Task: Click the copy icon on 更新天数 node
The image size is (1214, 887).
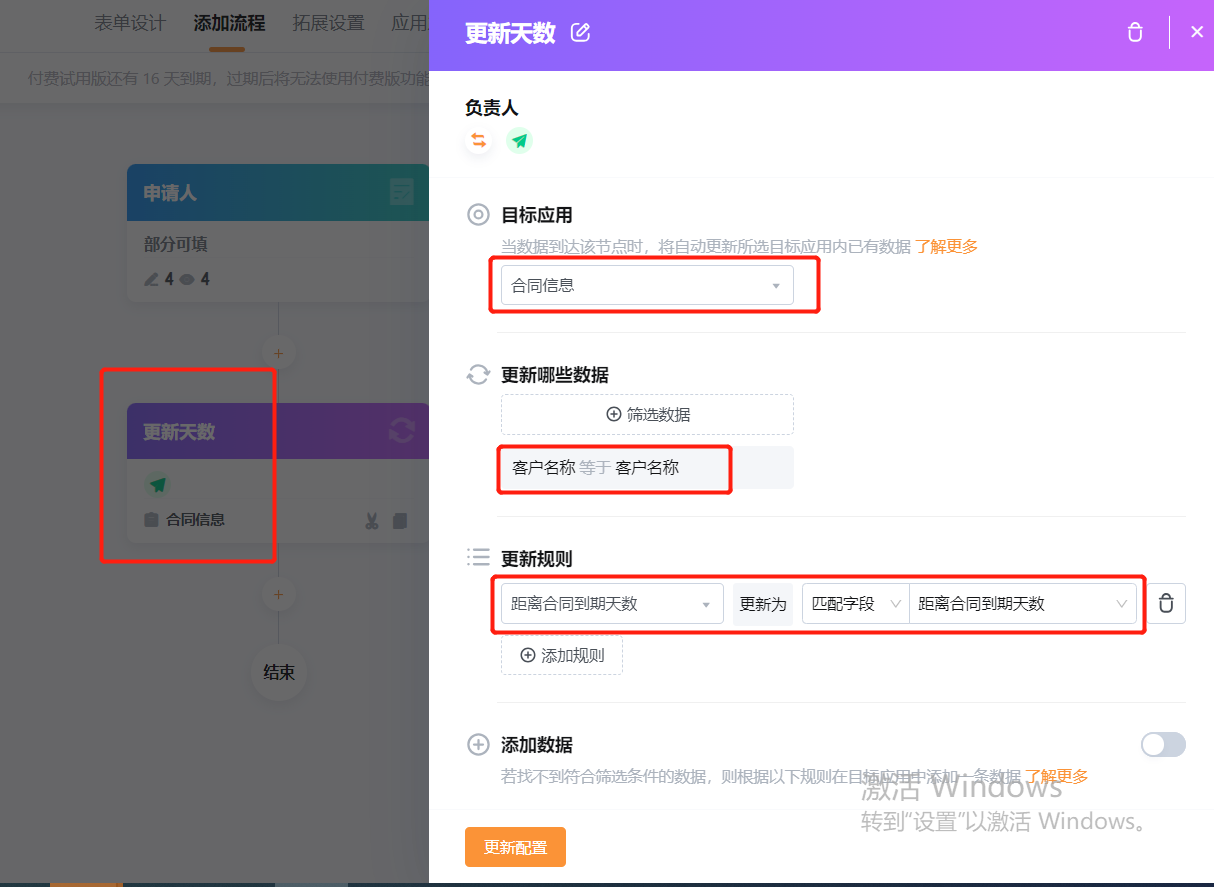Action: coord(400,520)
